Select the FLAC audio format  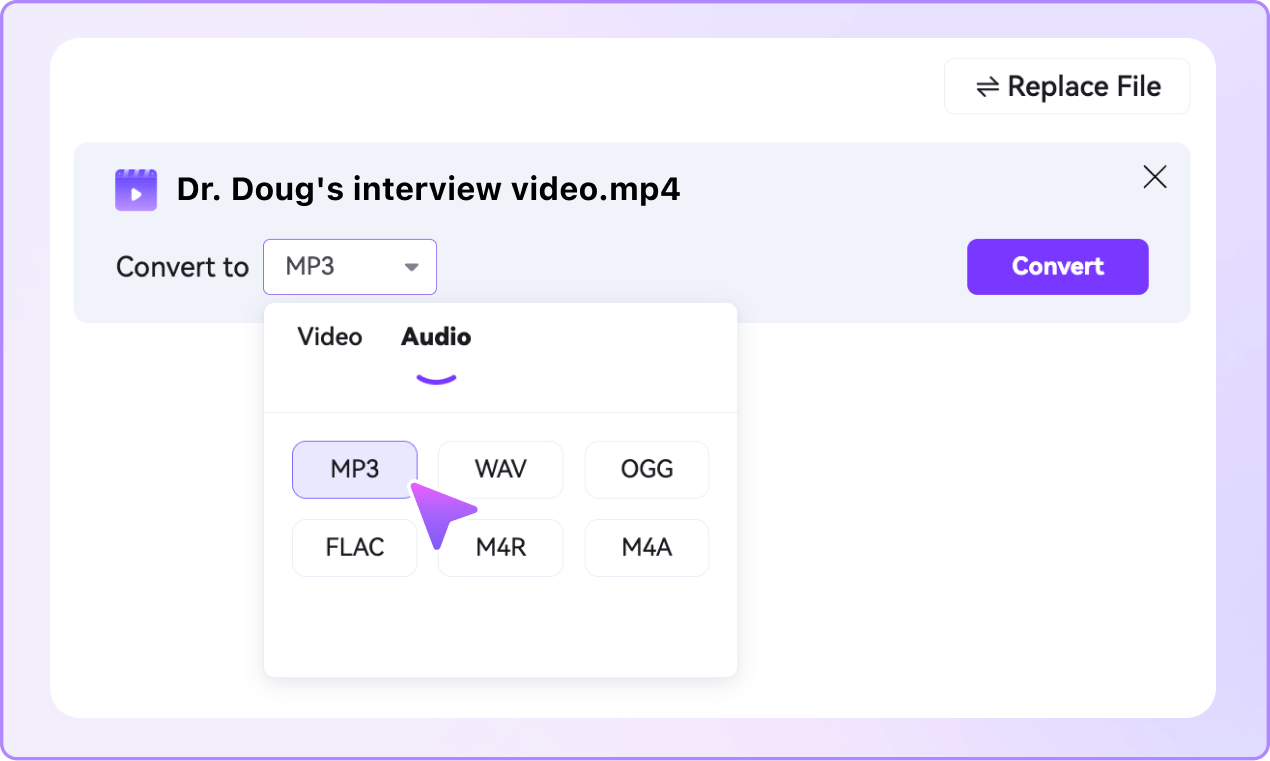354,547
